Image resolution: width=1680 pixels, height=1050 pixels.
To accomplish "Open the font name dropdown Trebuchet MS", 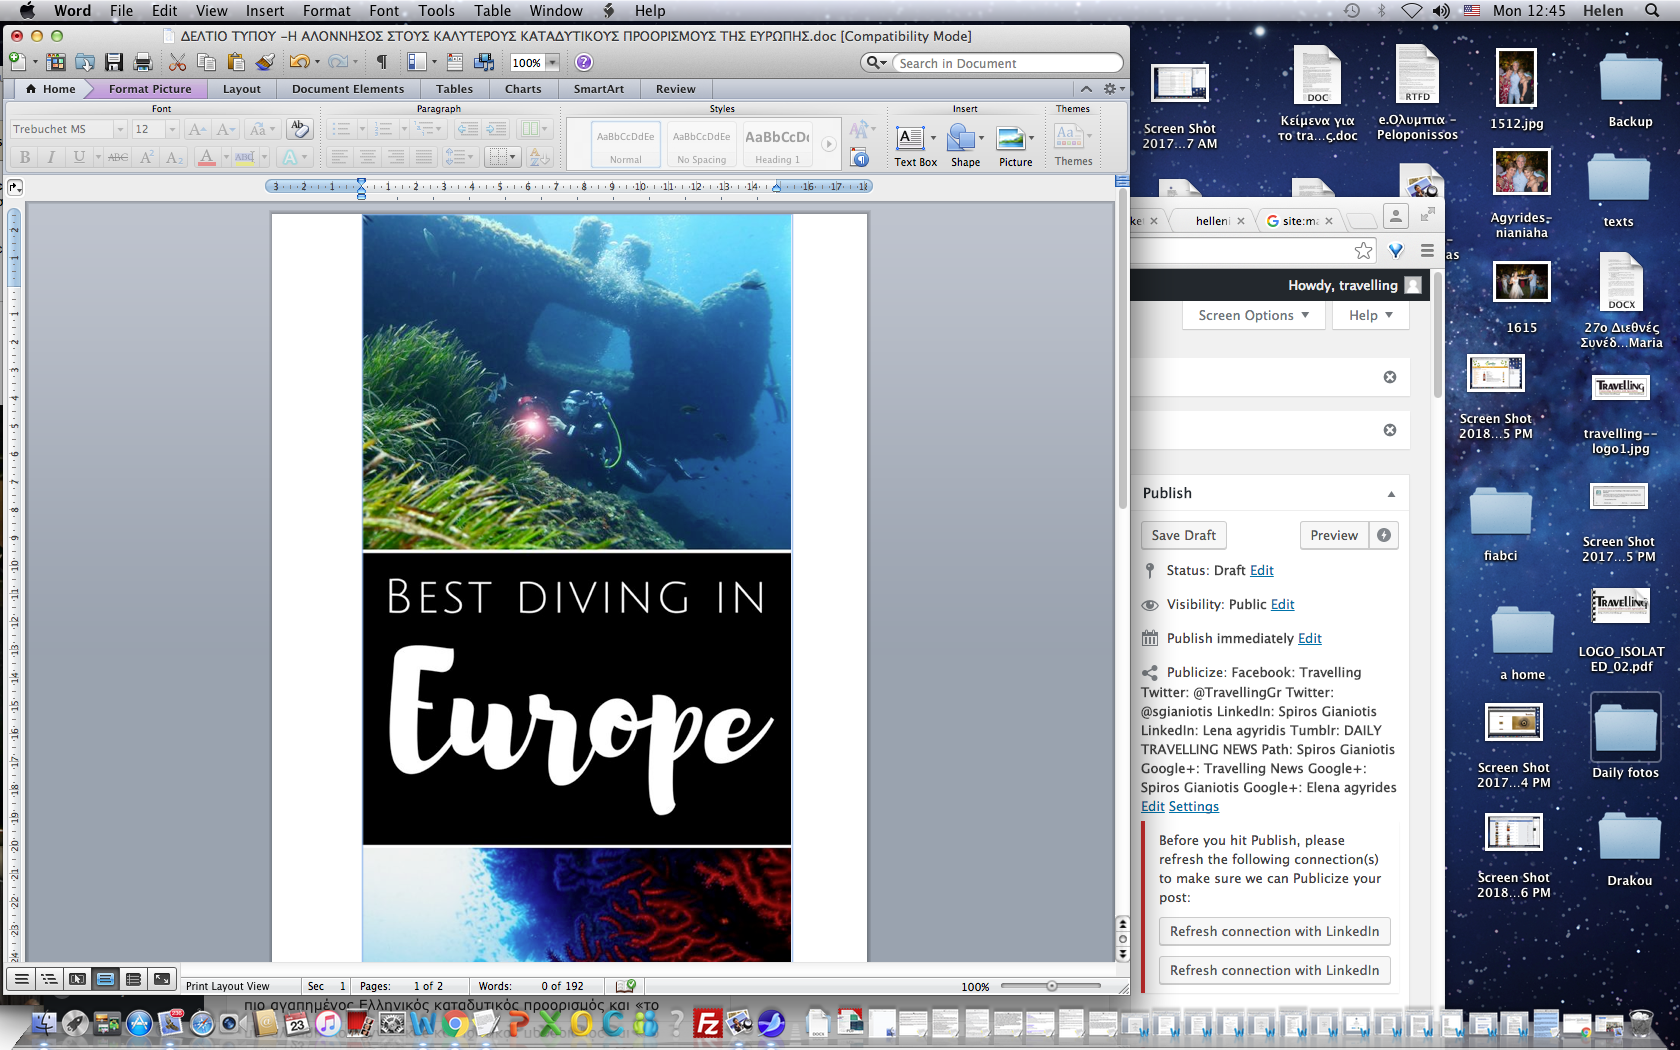I will point(120,129).
